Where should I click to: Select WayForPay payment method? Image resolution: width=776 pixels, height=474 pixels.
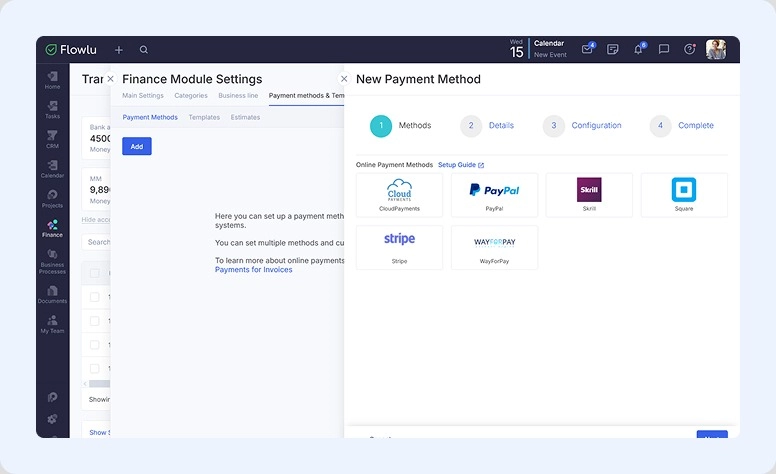494,247
